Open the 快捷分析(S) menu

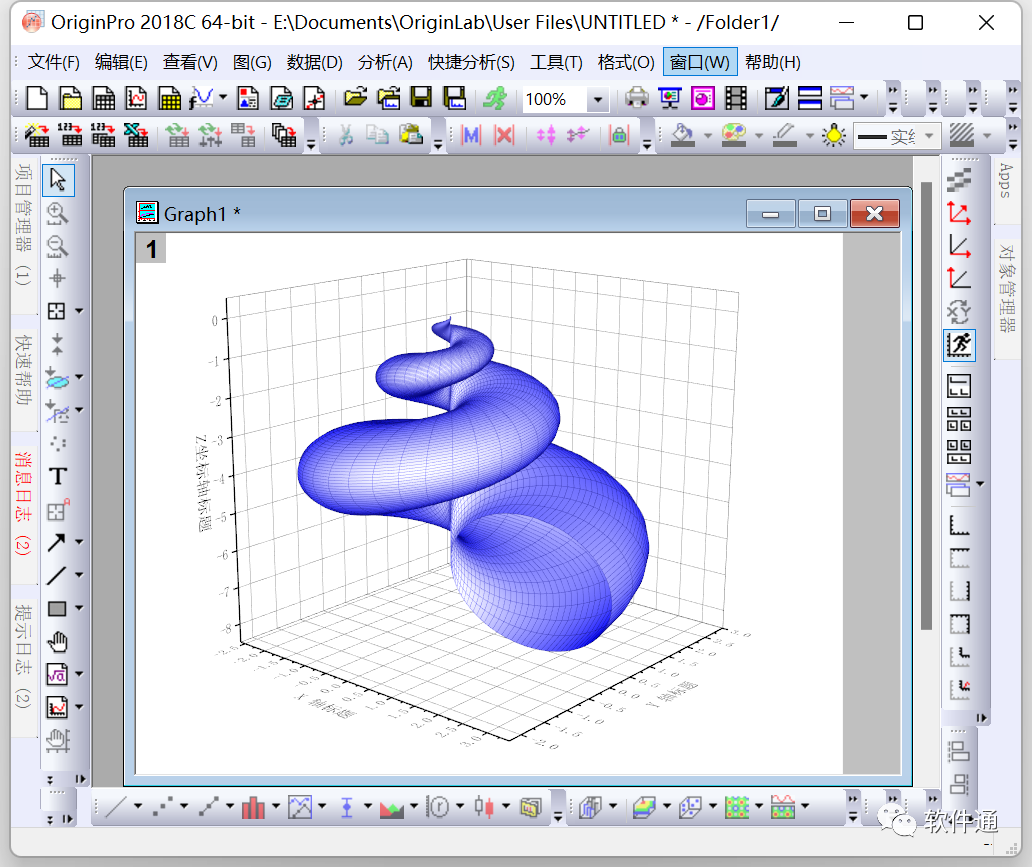tap(471, 63)
